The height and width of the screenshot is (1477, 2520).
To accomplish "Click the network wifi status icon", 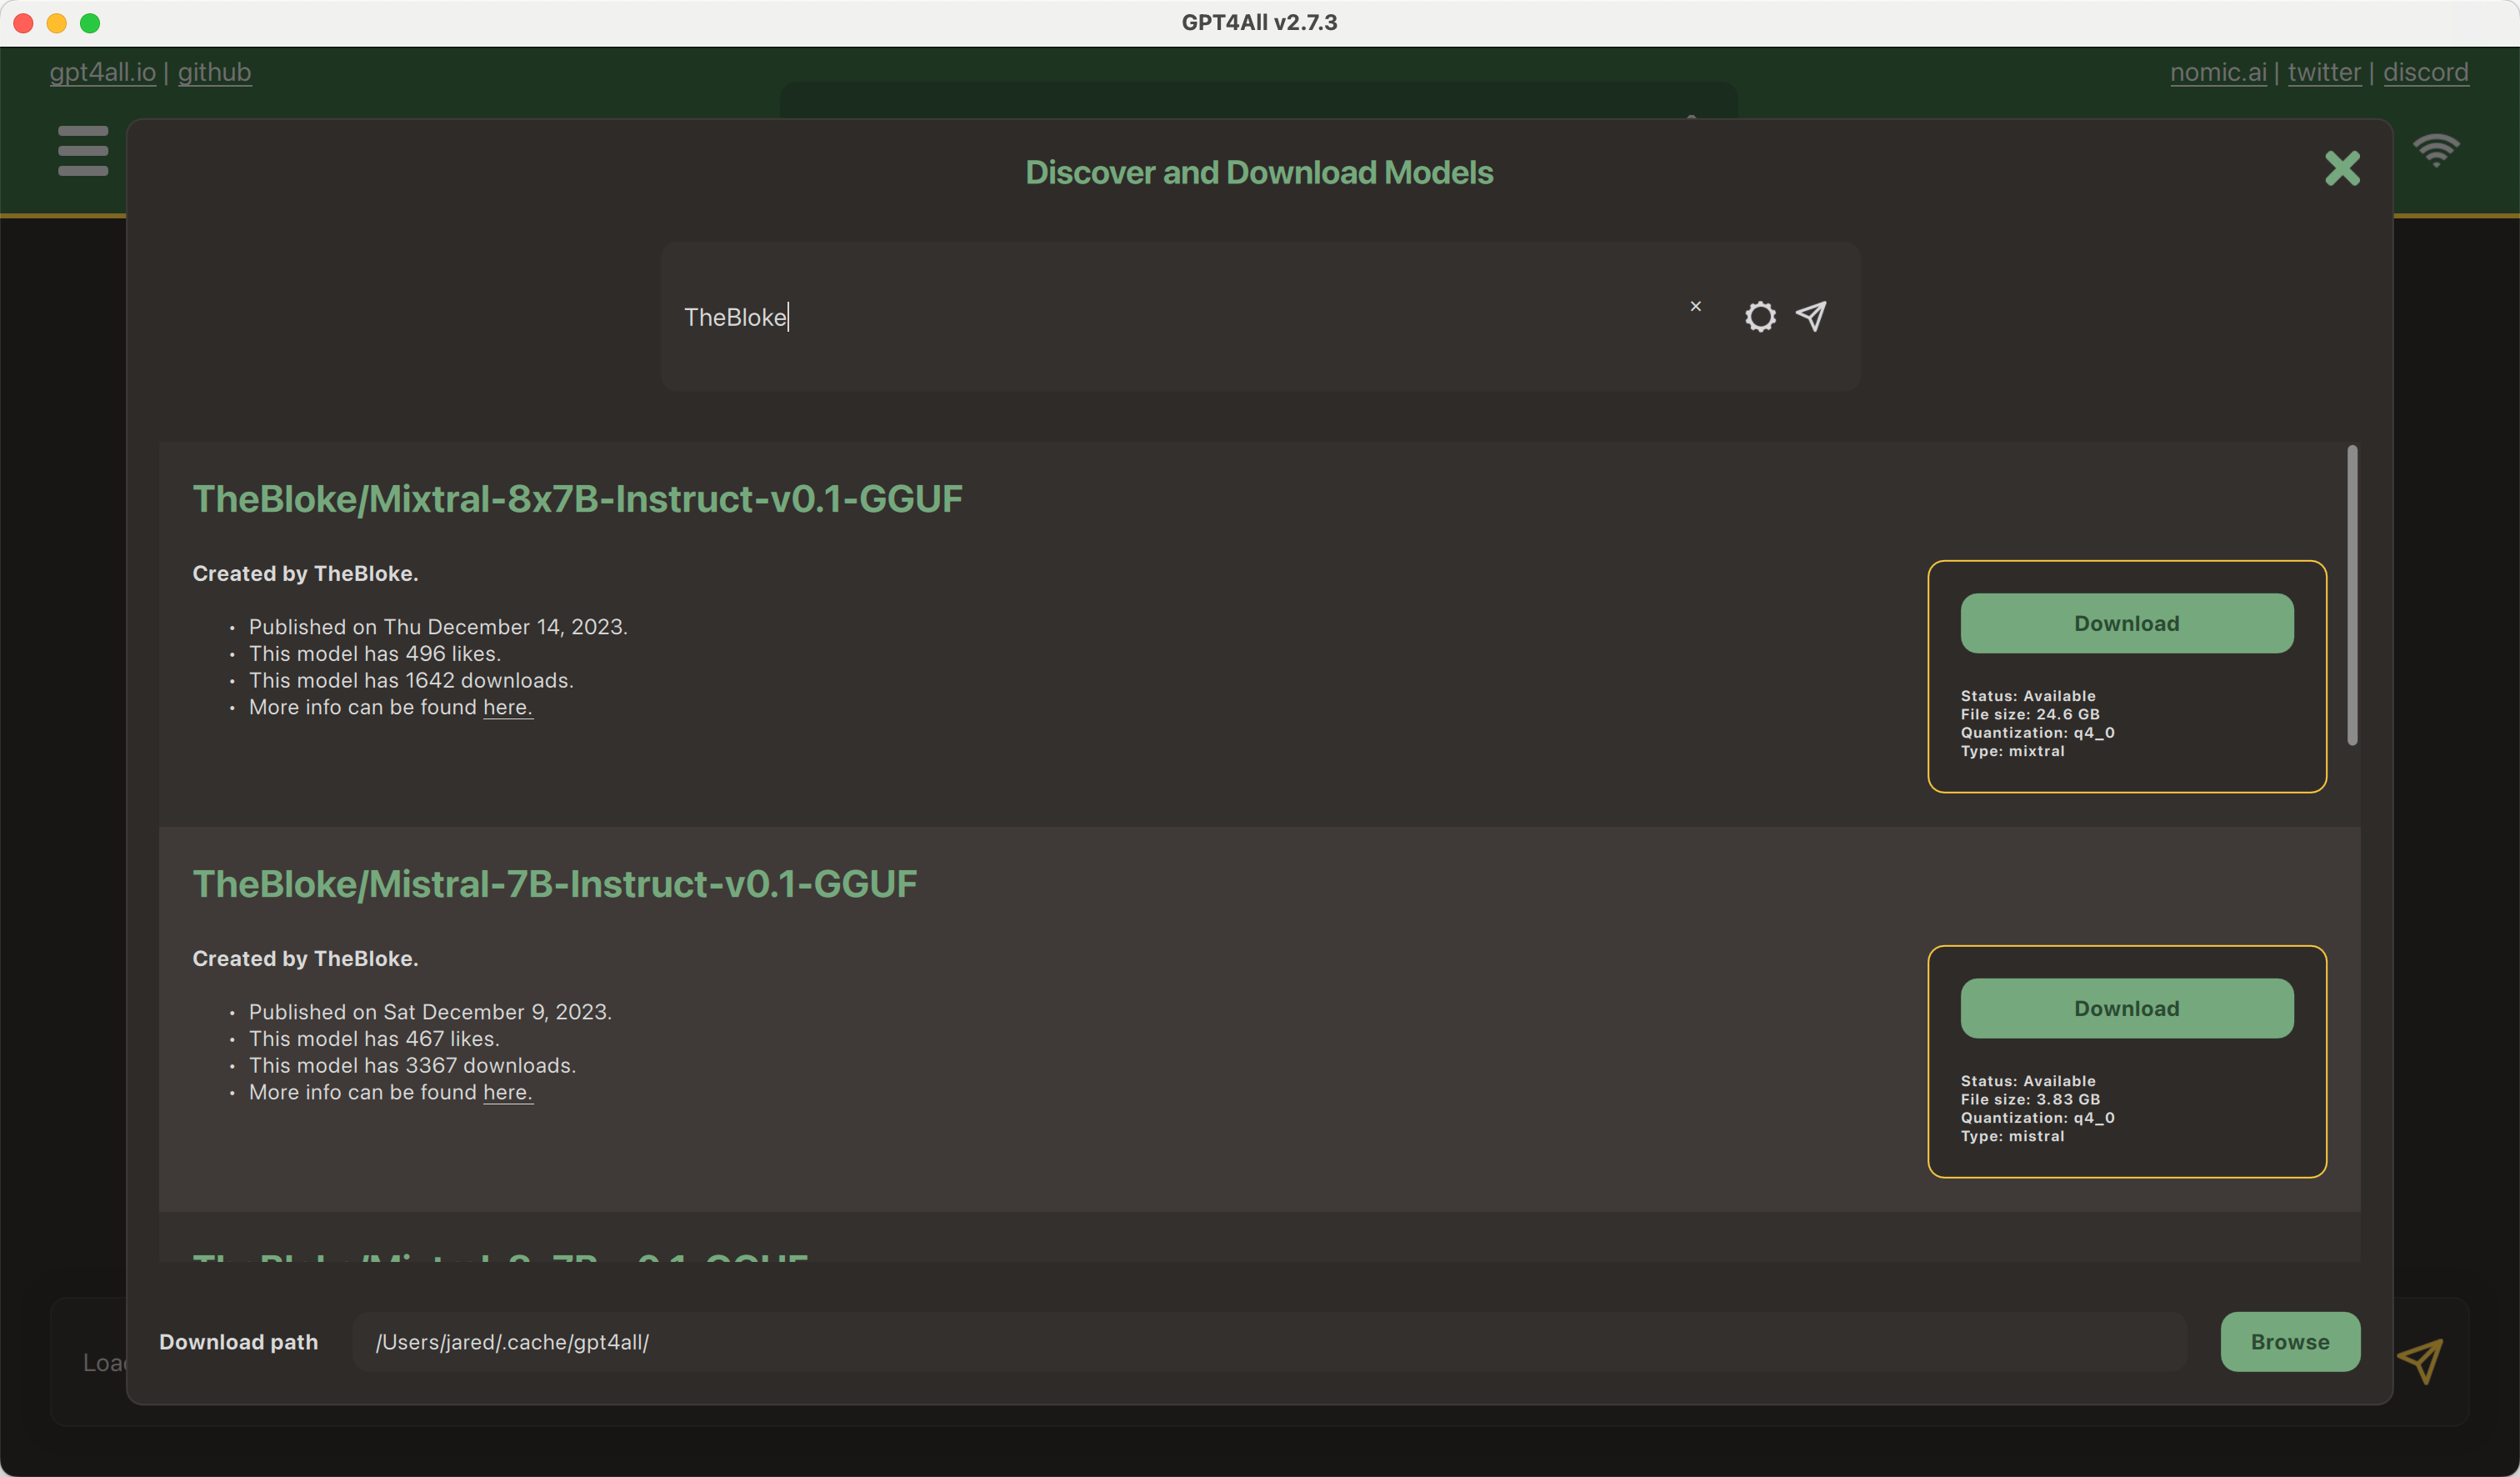I will 2436,151.
